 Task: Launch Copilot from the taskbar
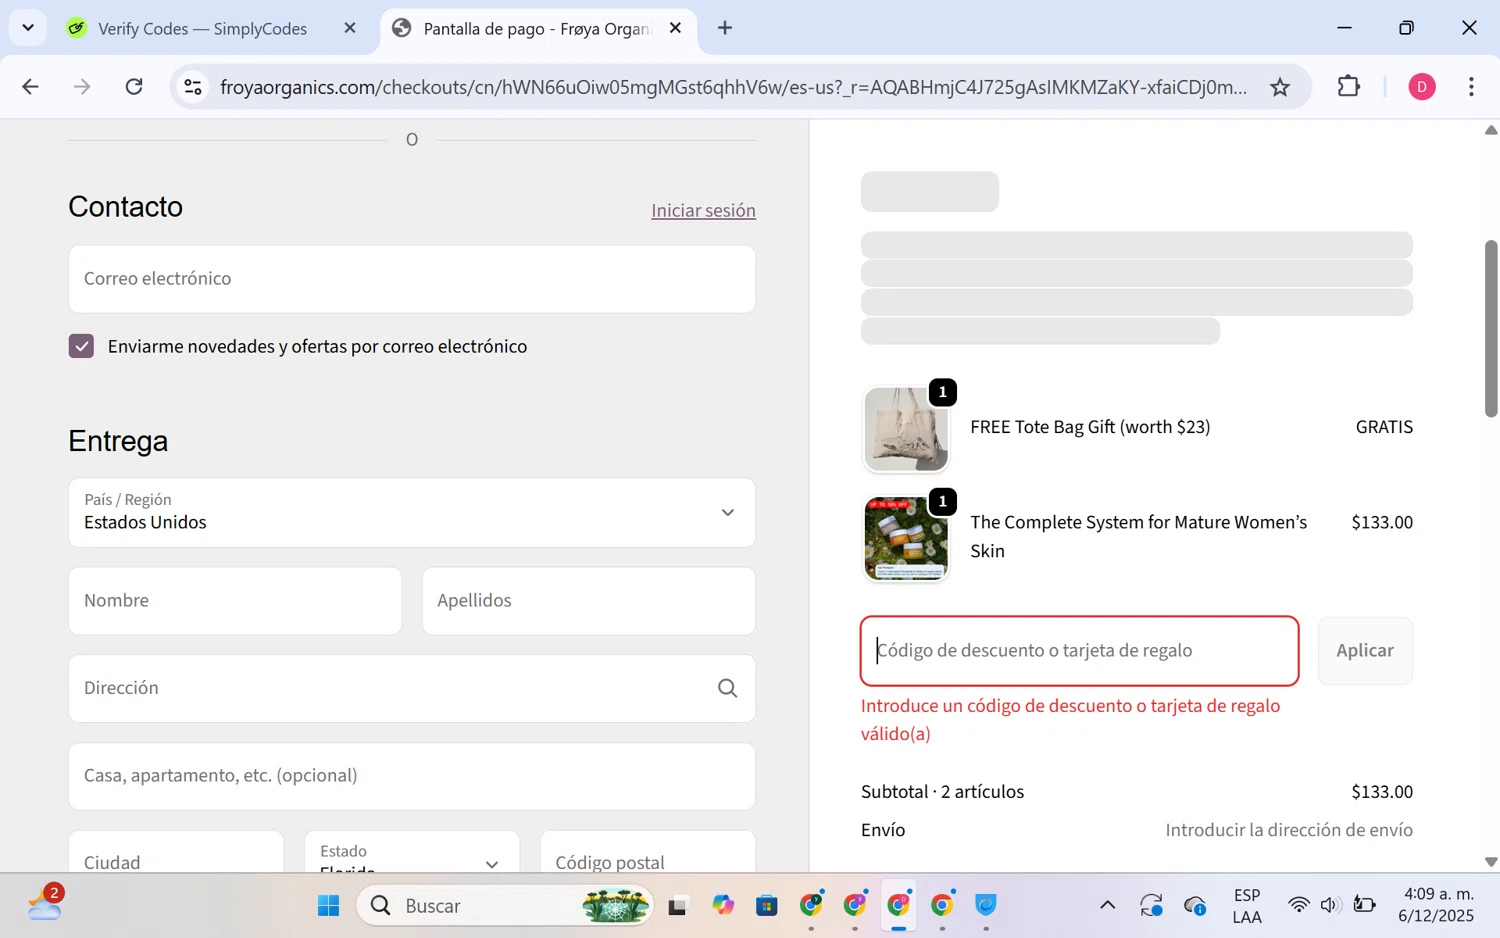[x=723, y=906]
